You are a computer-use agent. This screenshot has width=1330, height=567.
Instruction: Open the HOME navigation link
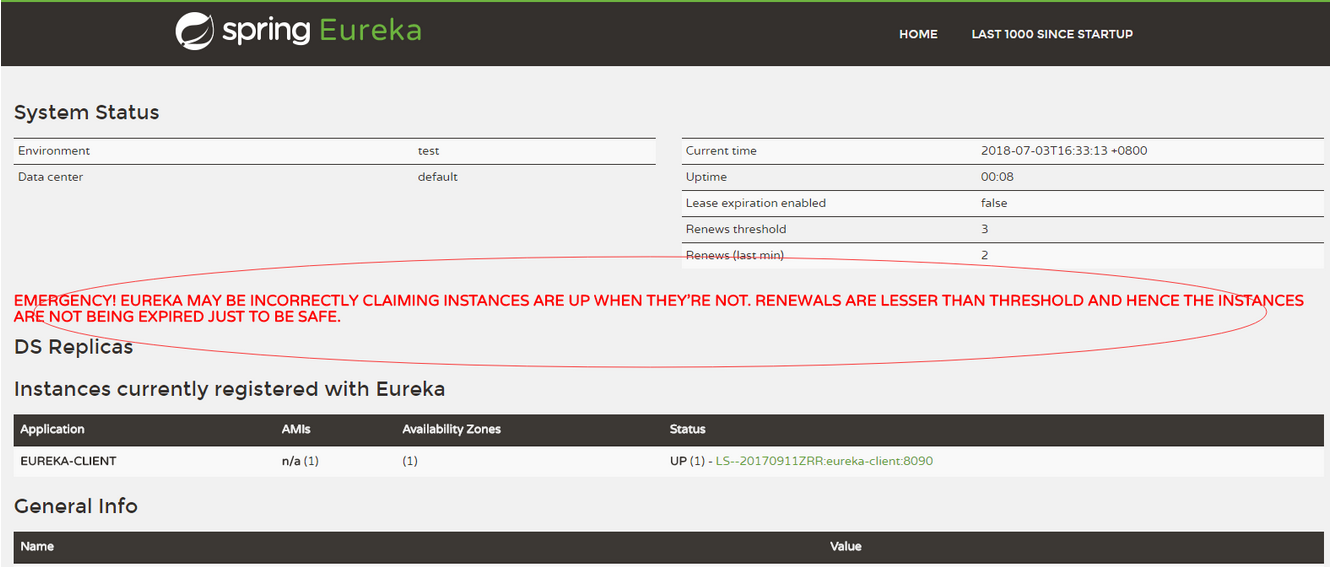pyautogui.click(x=918, y=34)
